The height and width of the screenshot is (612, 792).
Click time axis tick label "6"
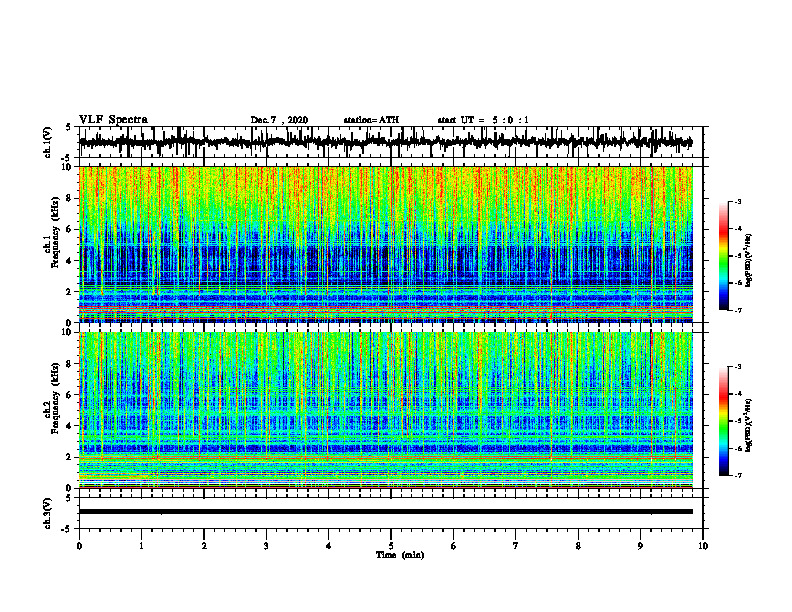[x=454, y=546]
